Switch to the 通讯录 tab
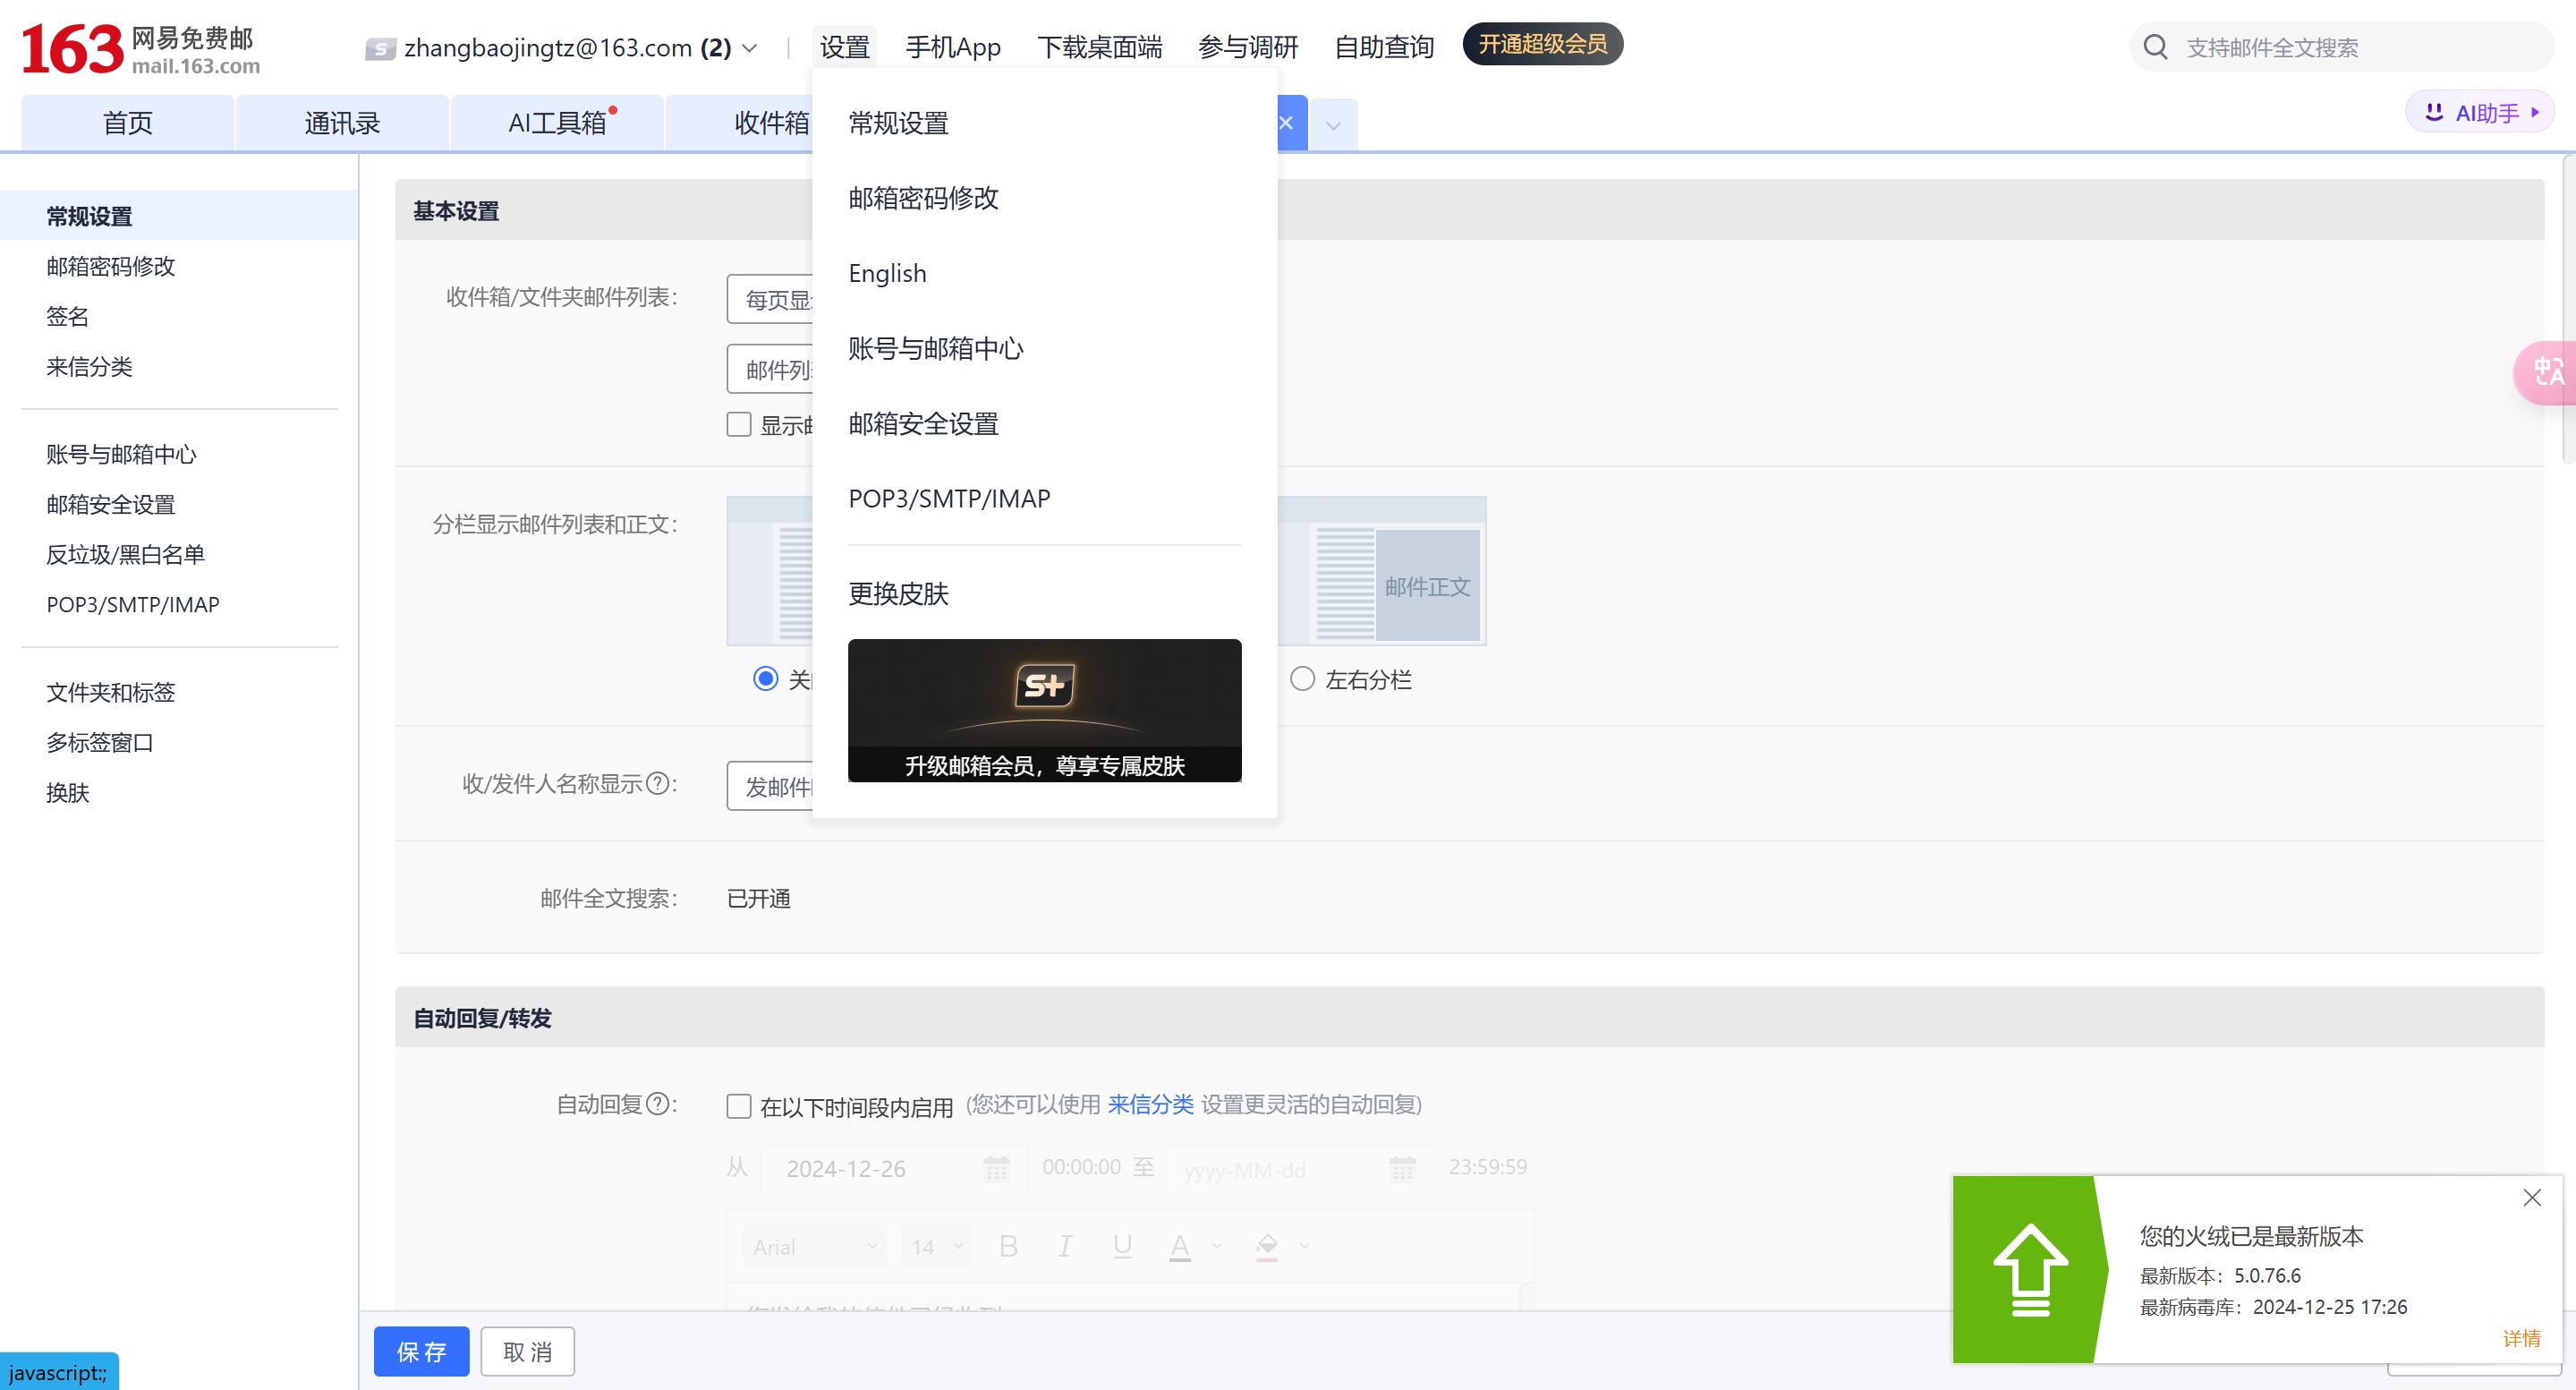2576x1390 pixels. pos(342,123)
